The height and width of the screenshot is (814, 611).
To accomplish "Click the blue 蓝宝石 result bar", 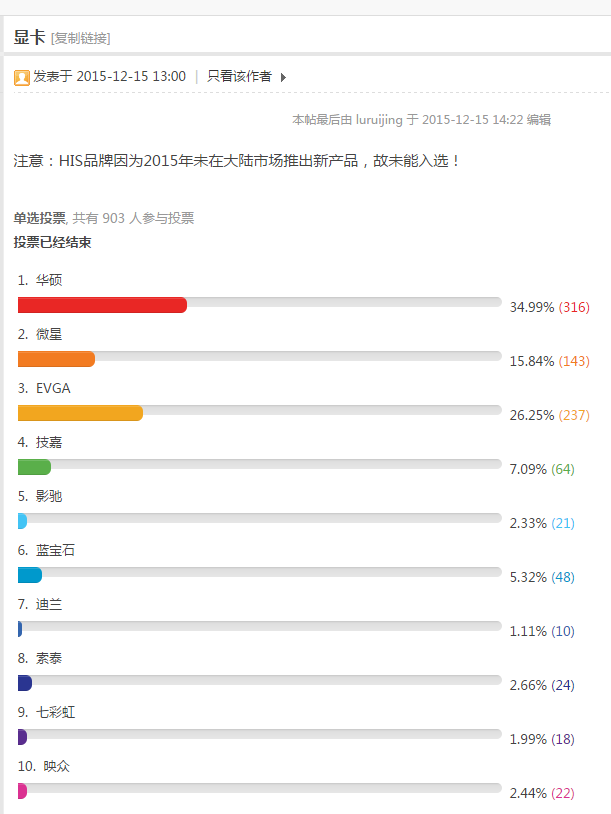I will (x=30, y=575).
